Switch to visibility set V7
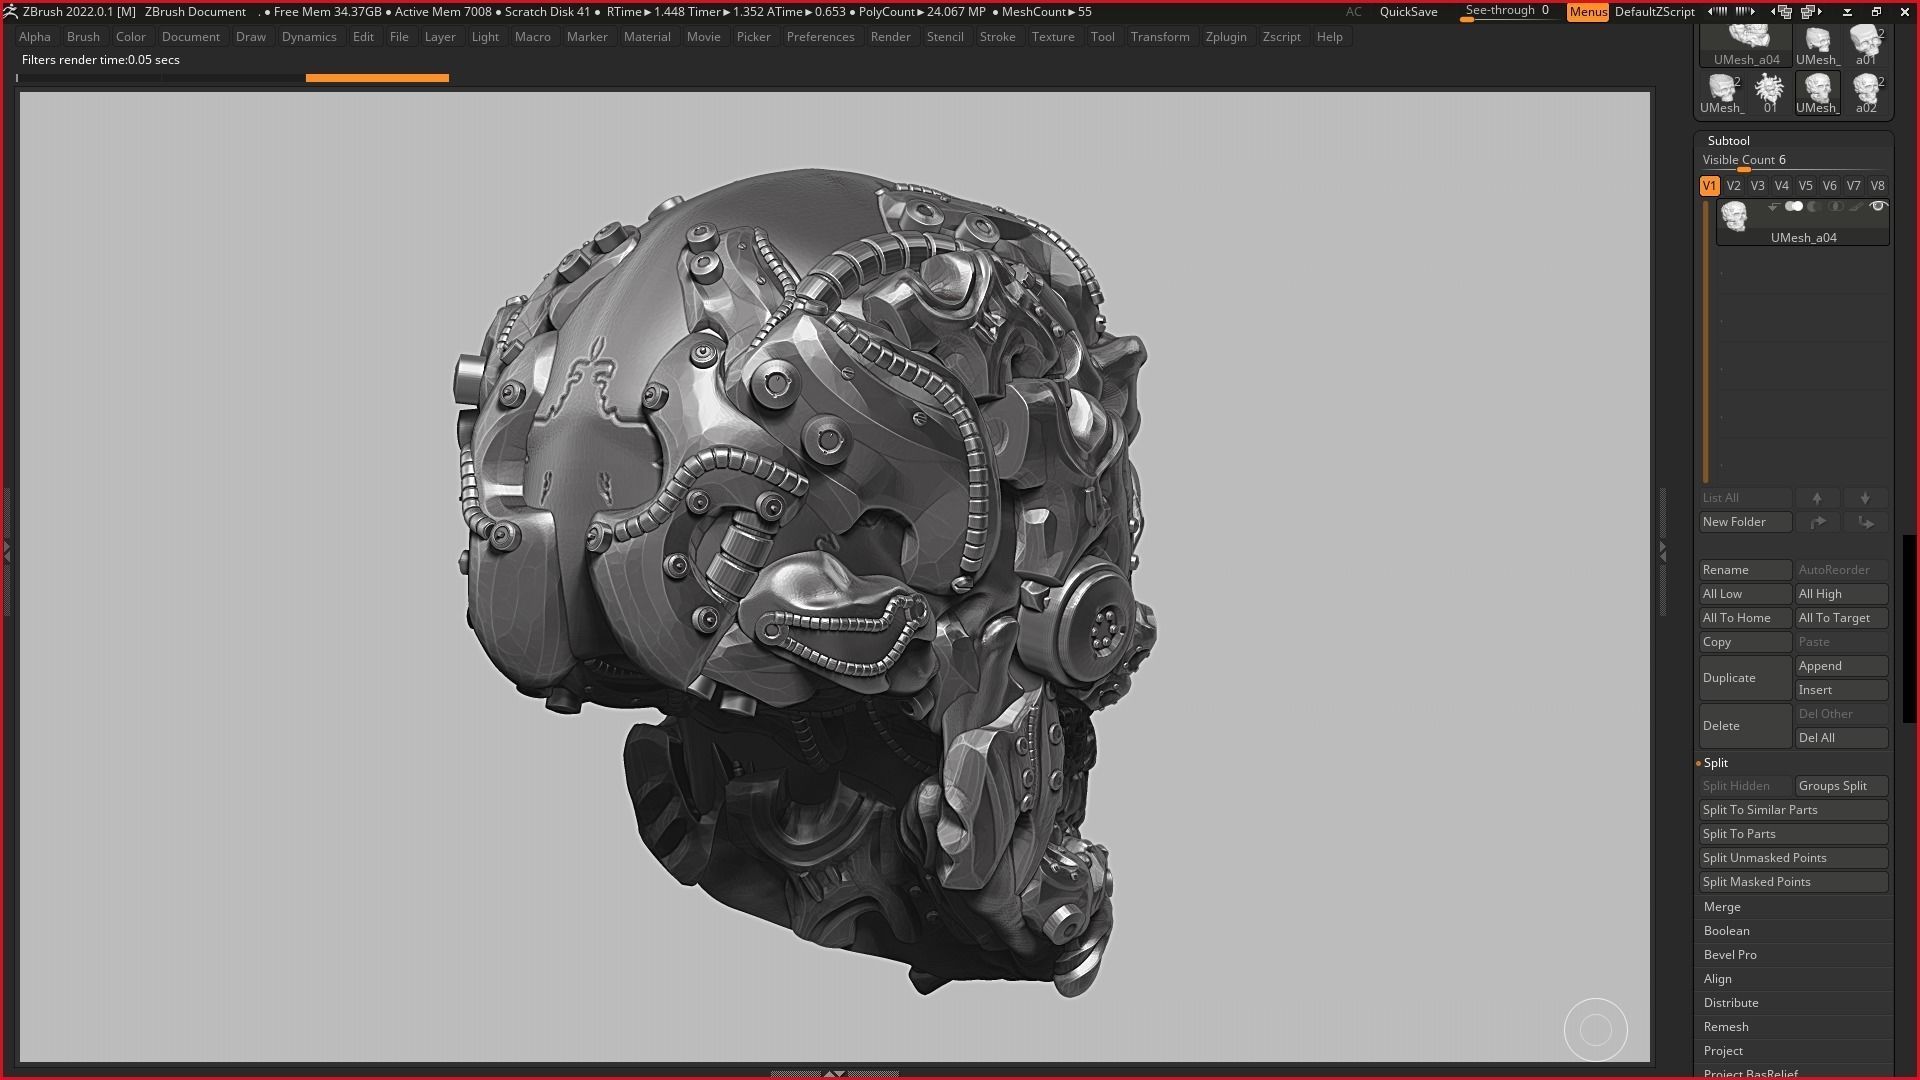Viewport: 1920px width, 1080px height. 1853,186
